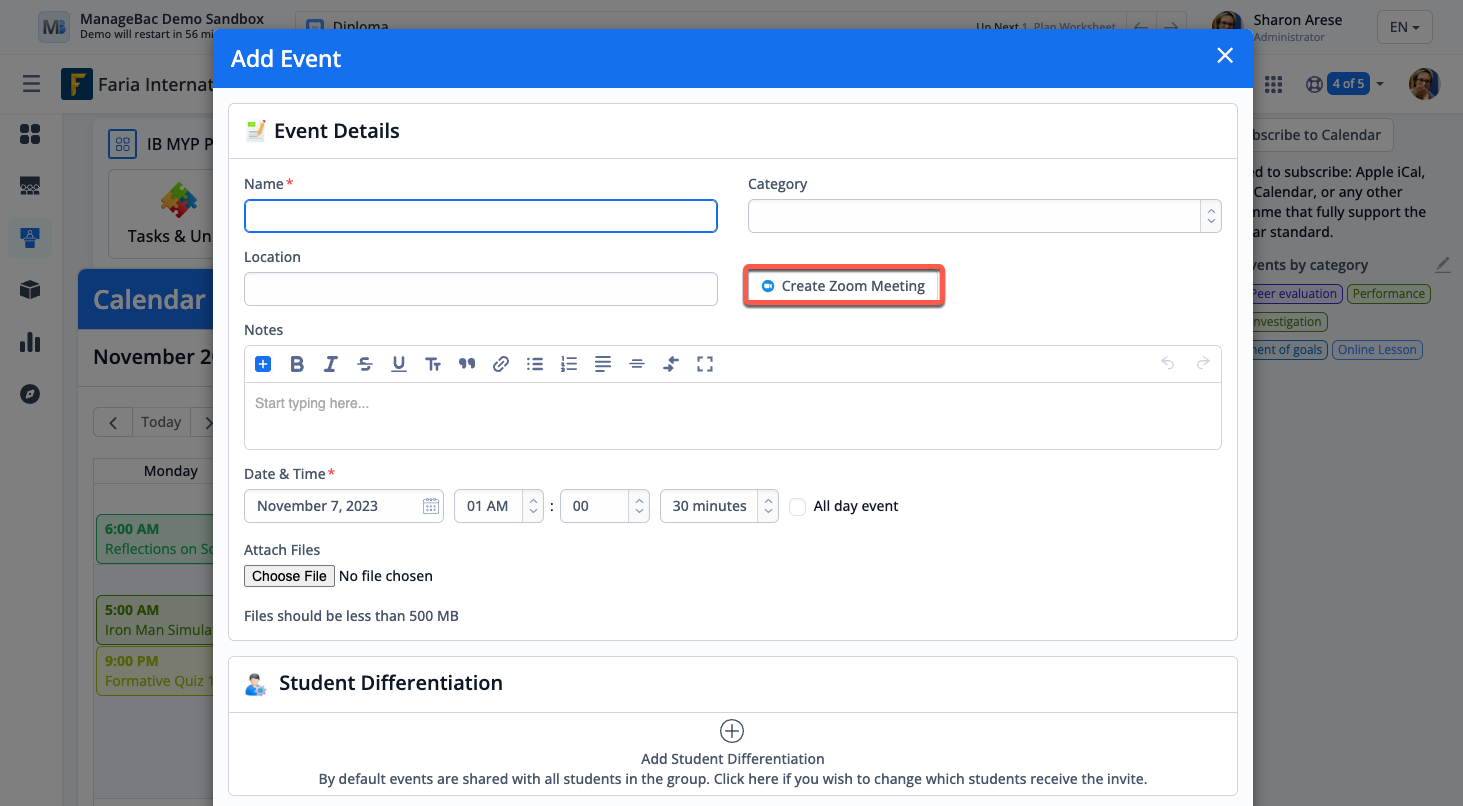Insert a numbered list in Notes
The width and height of the screenshot is (1463, 806).
(569, 364)
